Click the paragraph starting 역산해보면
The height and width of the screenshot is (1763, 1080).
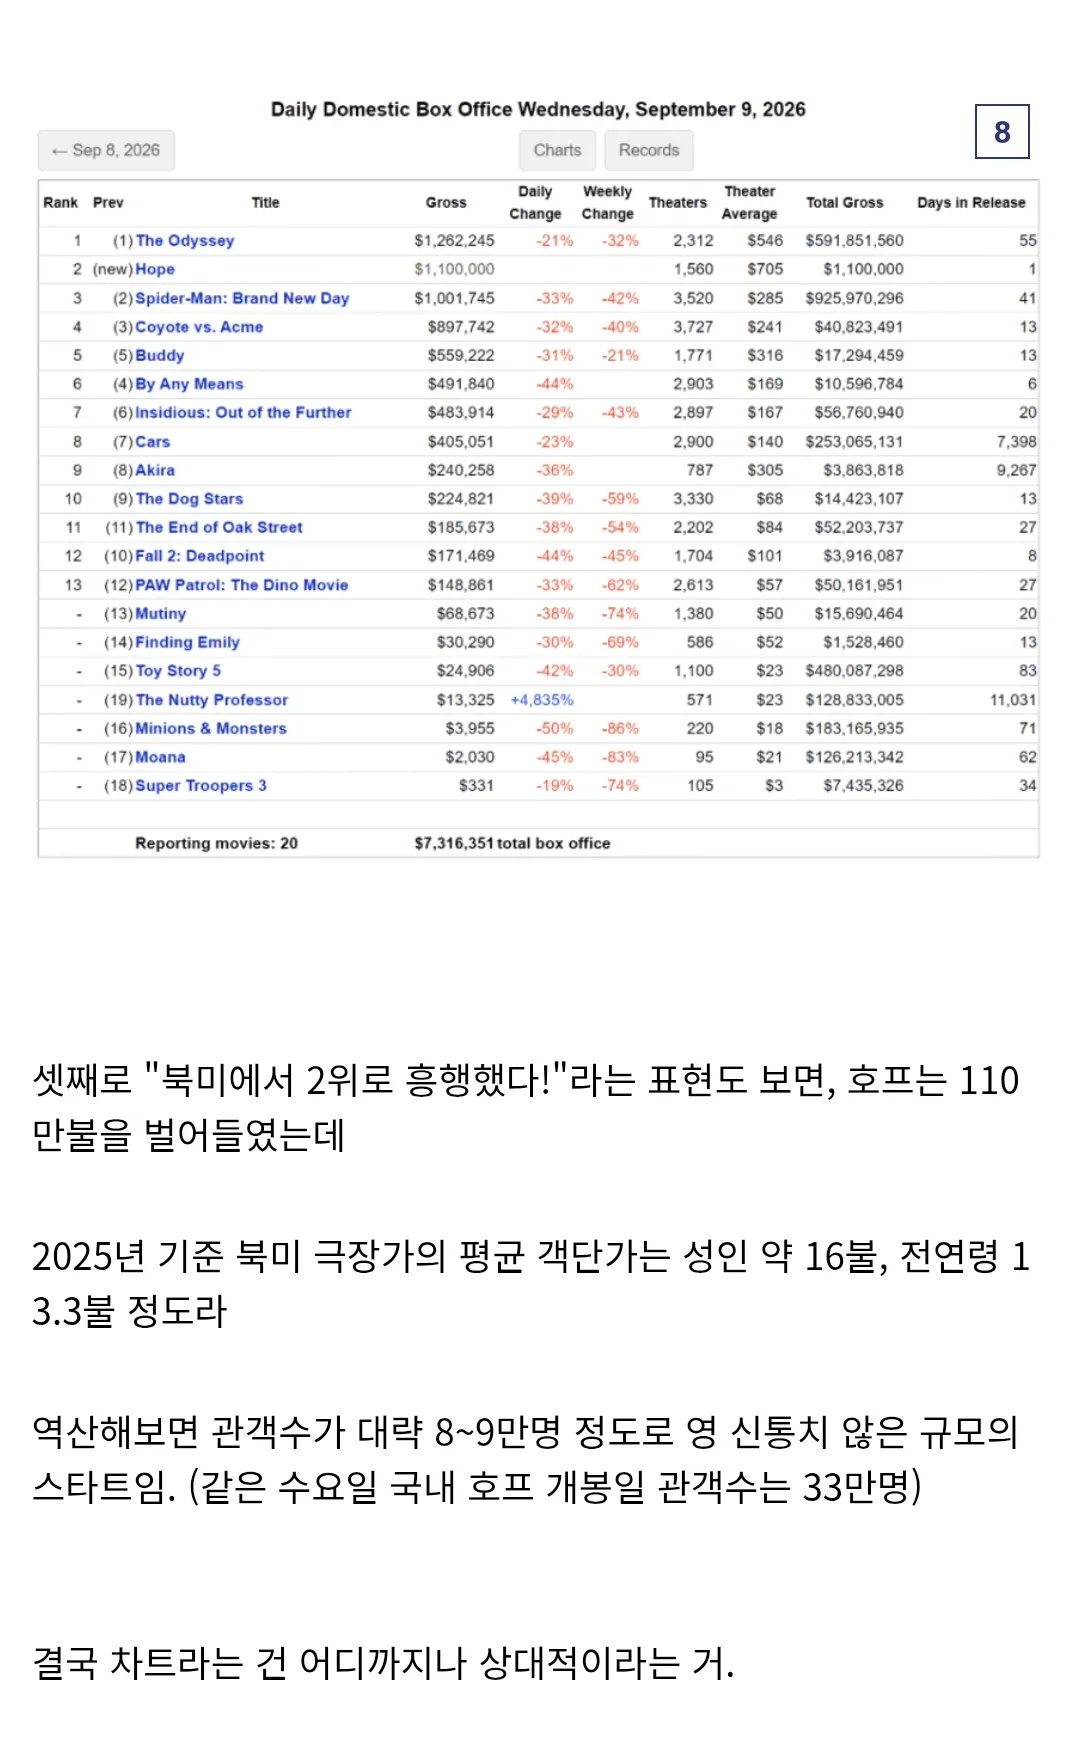526,1460
